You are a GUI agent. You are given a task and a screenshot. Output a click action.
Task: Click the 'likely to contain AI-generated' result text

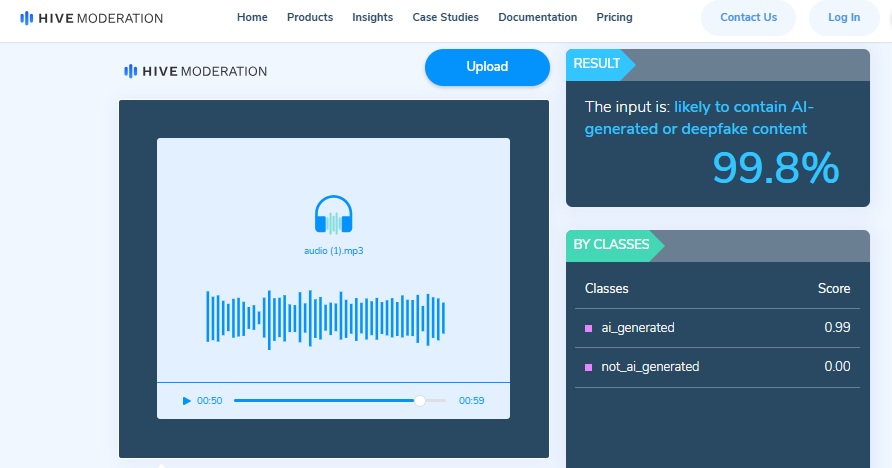pos(699,118)
